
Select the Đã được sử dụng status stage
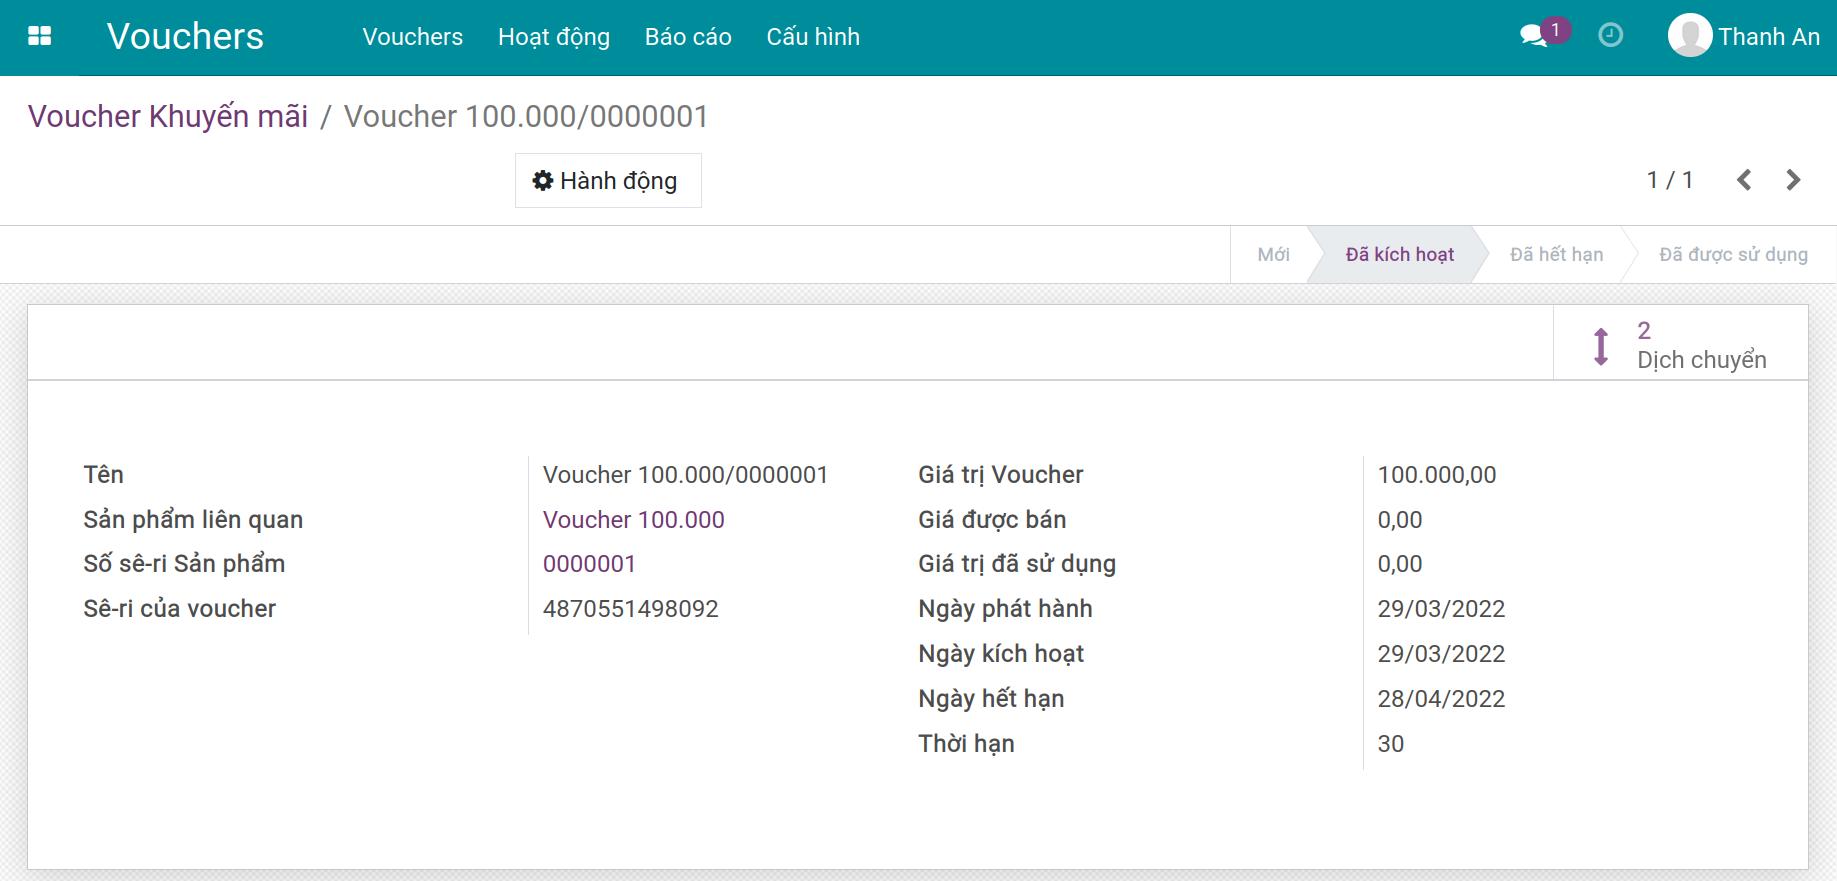pyautogui.click(x=1733, y=255)
